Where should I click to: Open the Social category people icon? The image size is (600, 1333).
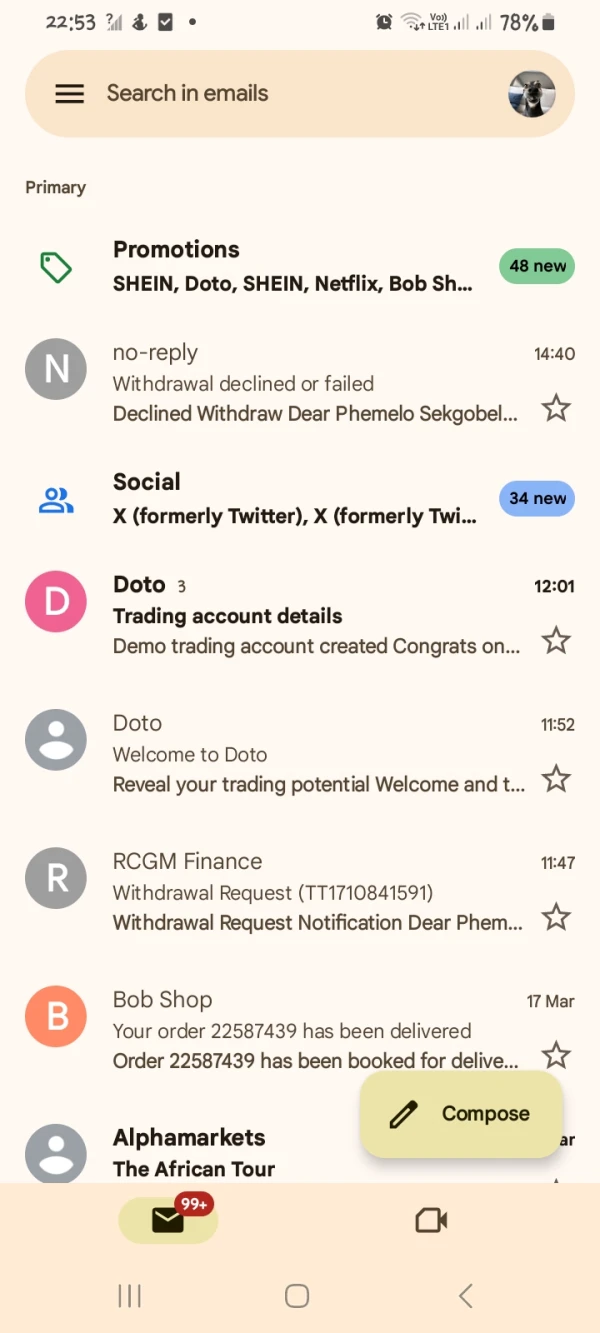[x=56, y=500]
